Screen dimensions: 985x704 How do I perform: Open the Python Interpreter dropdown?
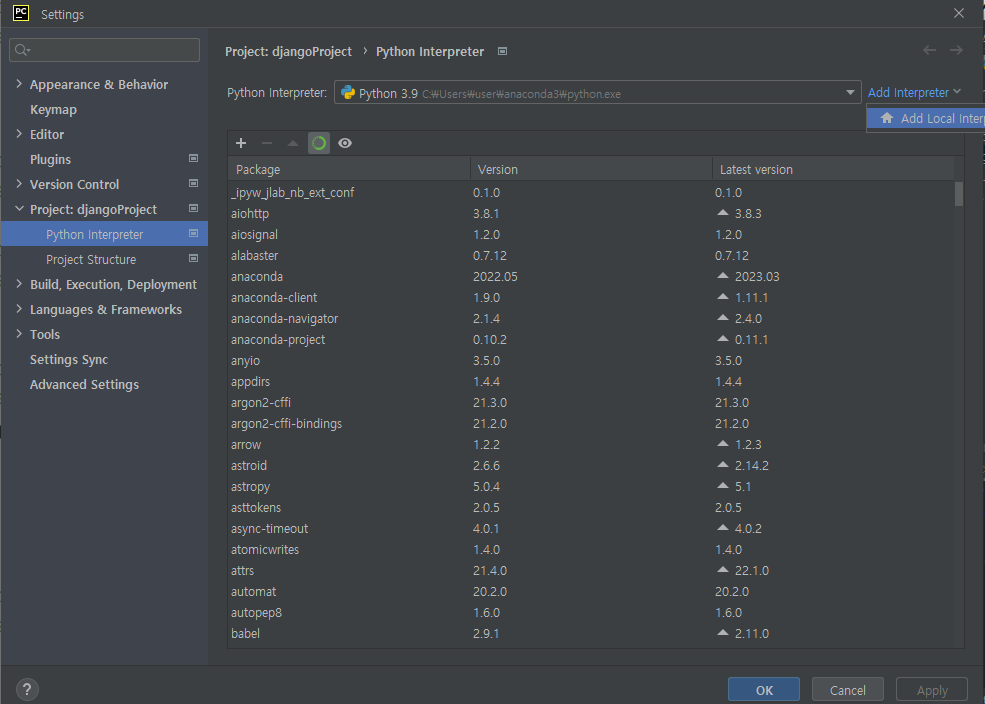[597, 93]
